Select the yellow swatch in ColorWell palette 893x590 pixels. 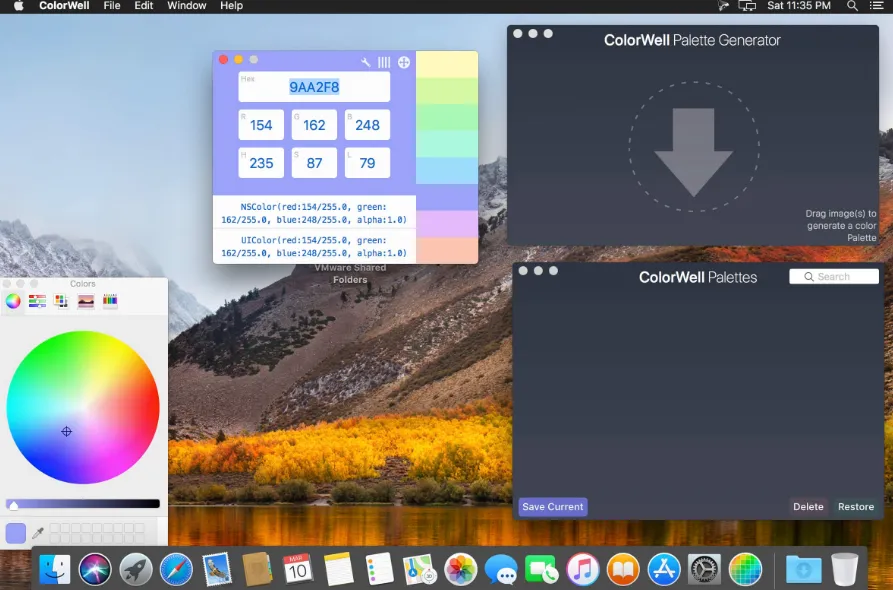click(447, 64)
